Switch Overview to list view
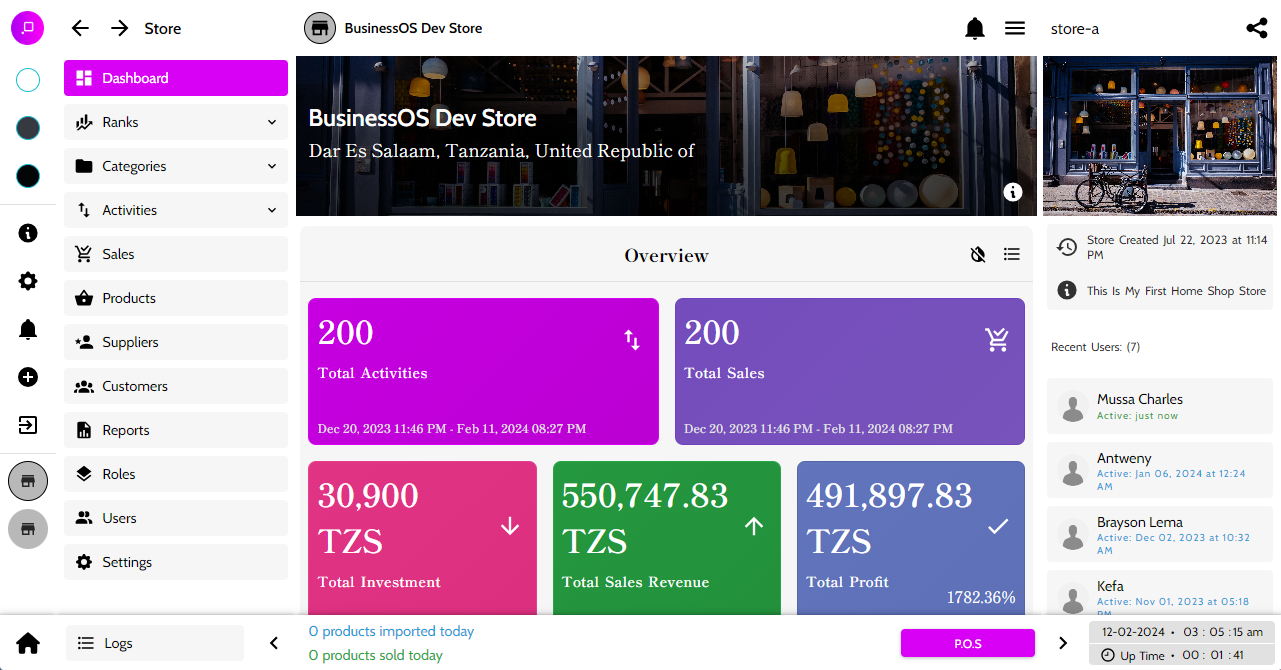The height and width of the screenshot is (670, 1281). pyautogui.click(x=1012, y=255)
